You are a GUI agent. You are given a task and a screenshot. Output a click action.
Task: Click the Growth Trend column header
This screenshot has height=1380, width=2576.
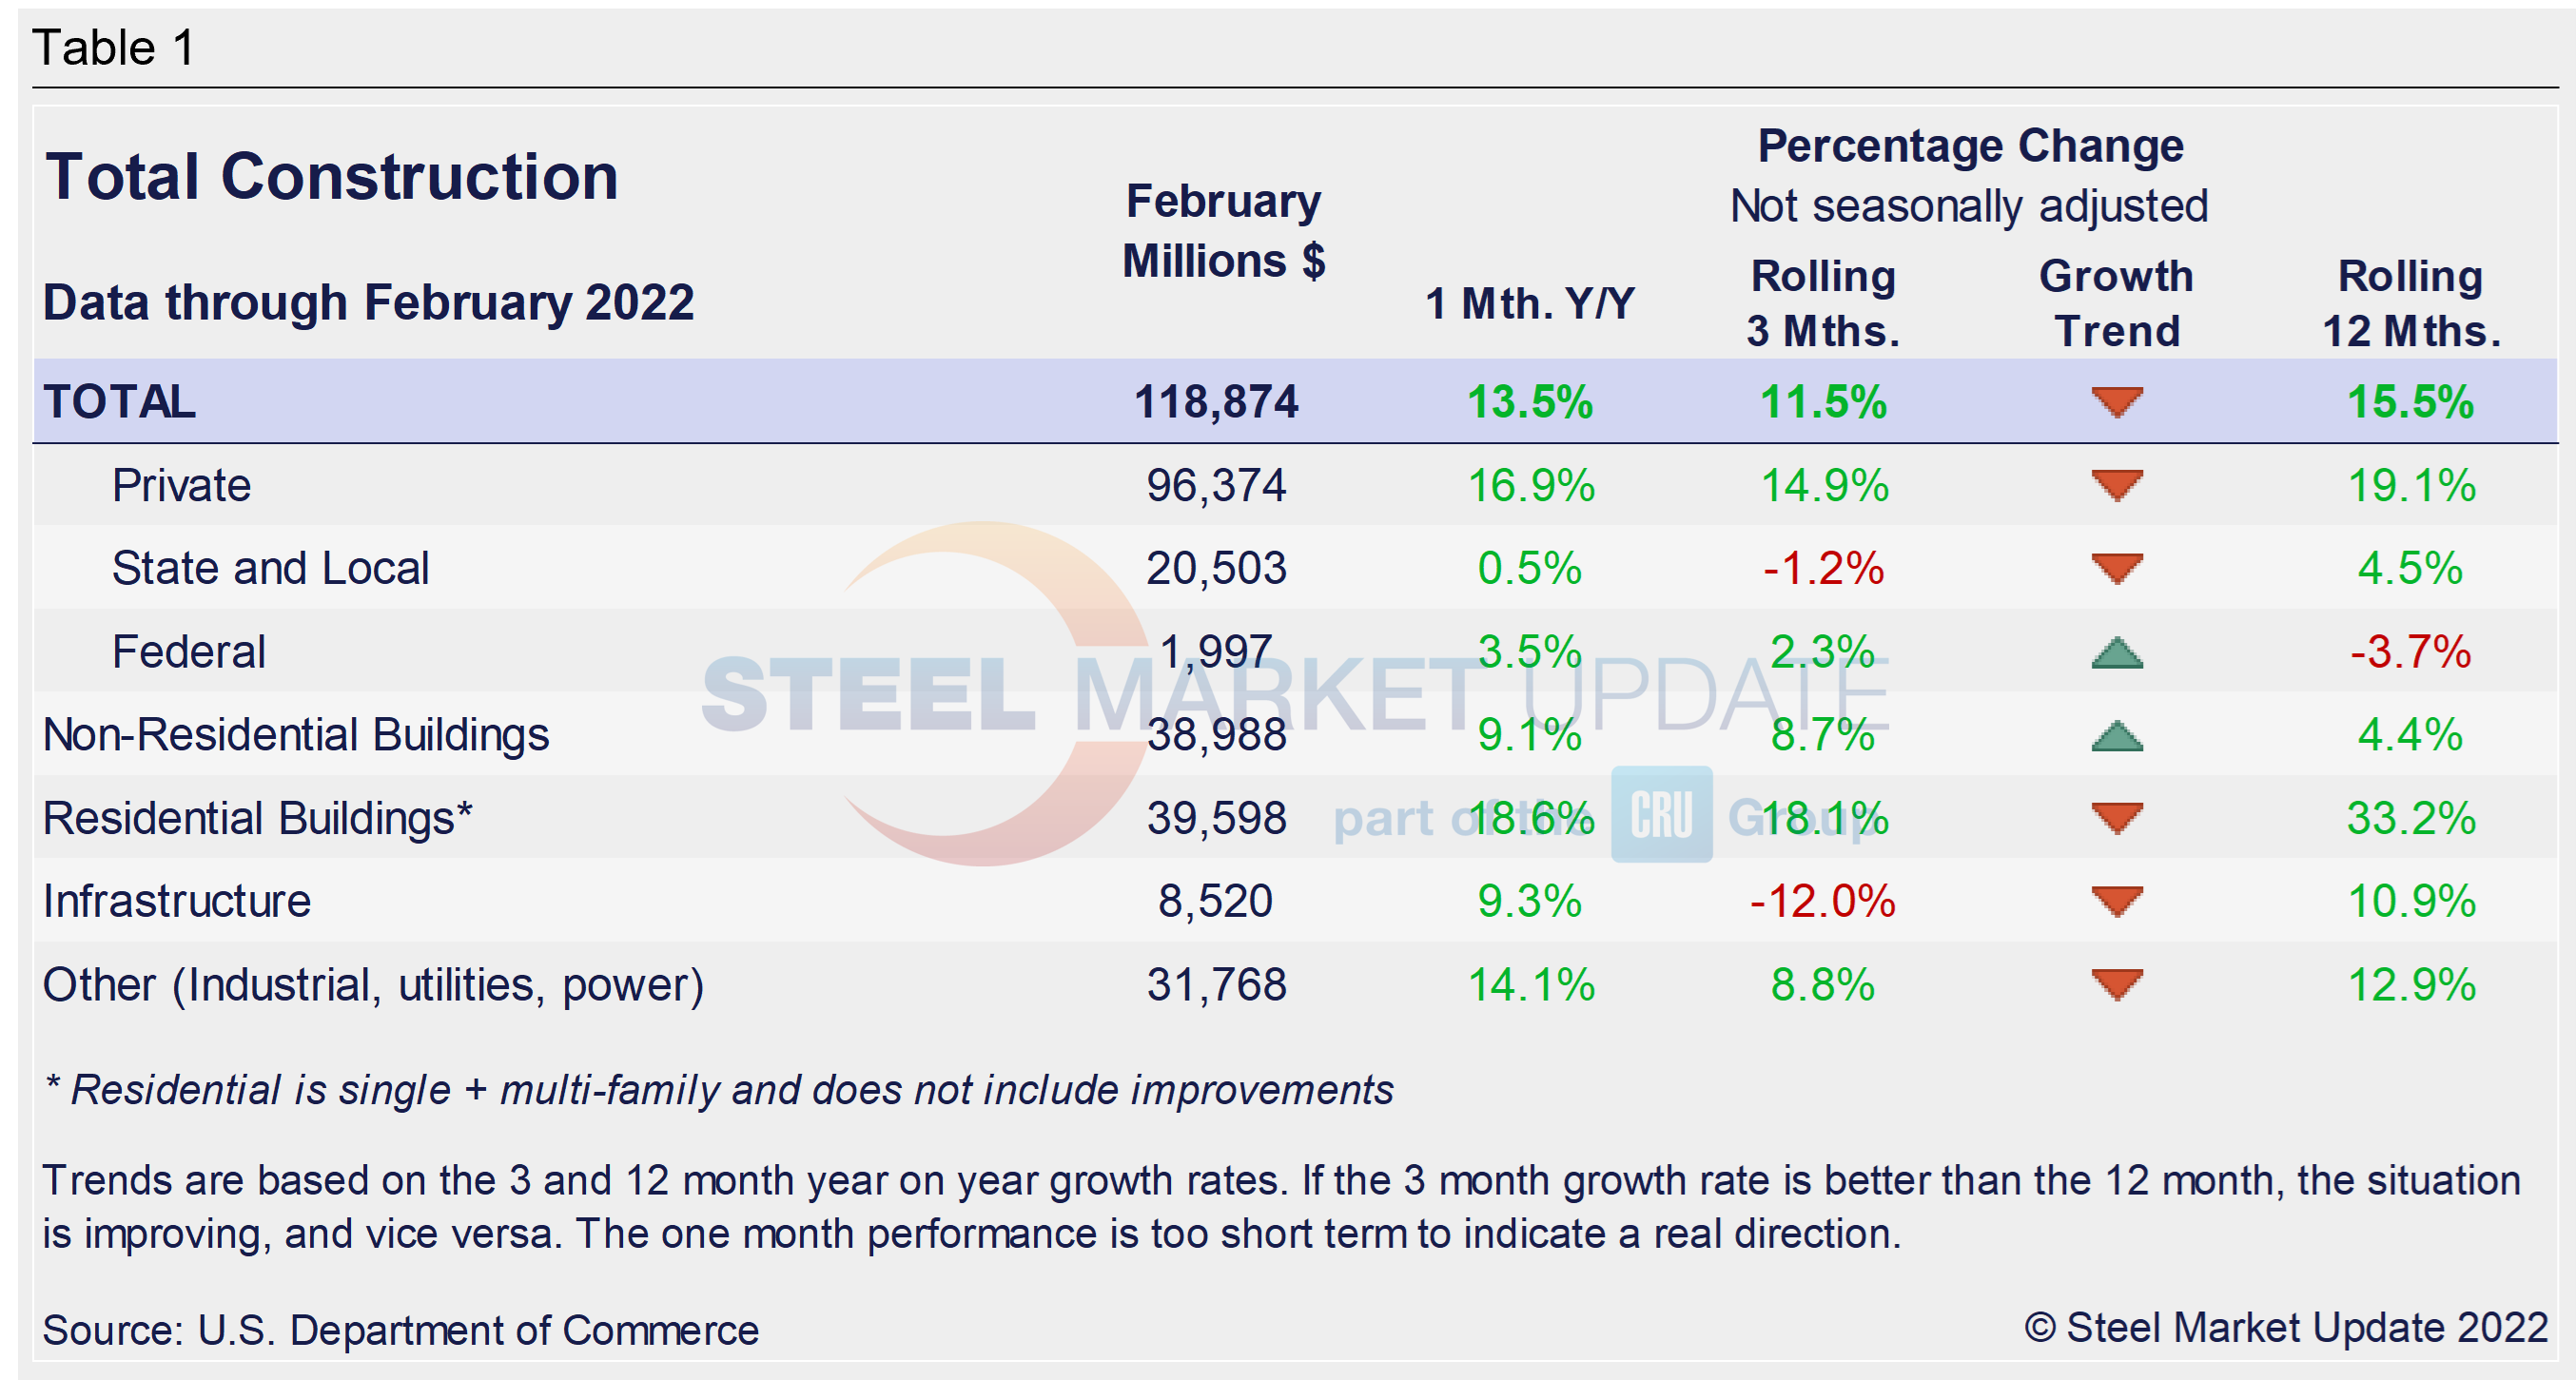click(x=2116, y=303)
